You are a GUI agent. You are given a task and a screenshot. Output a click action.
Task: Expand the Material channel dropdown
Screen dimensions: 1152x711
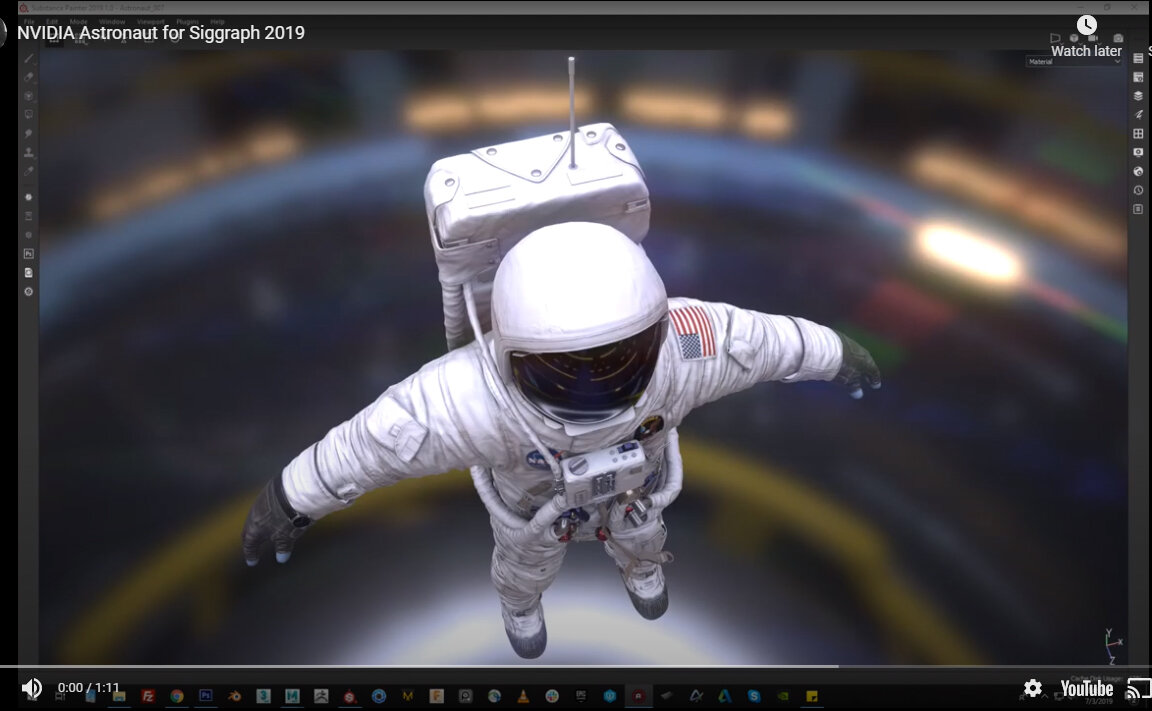(1073, 62)
